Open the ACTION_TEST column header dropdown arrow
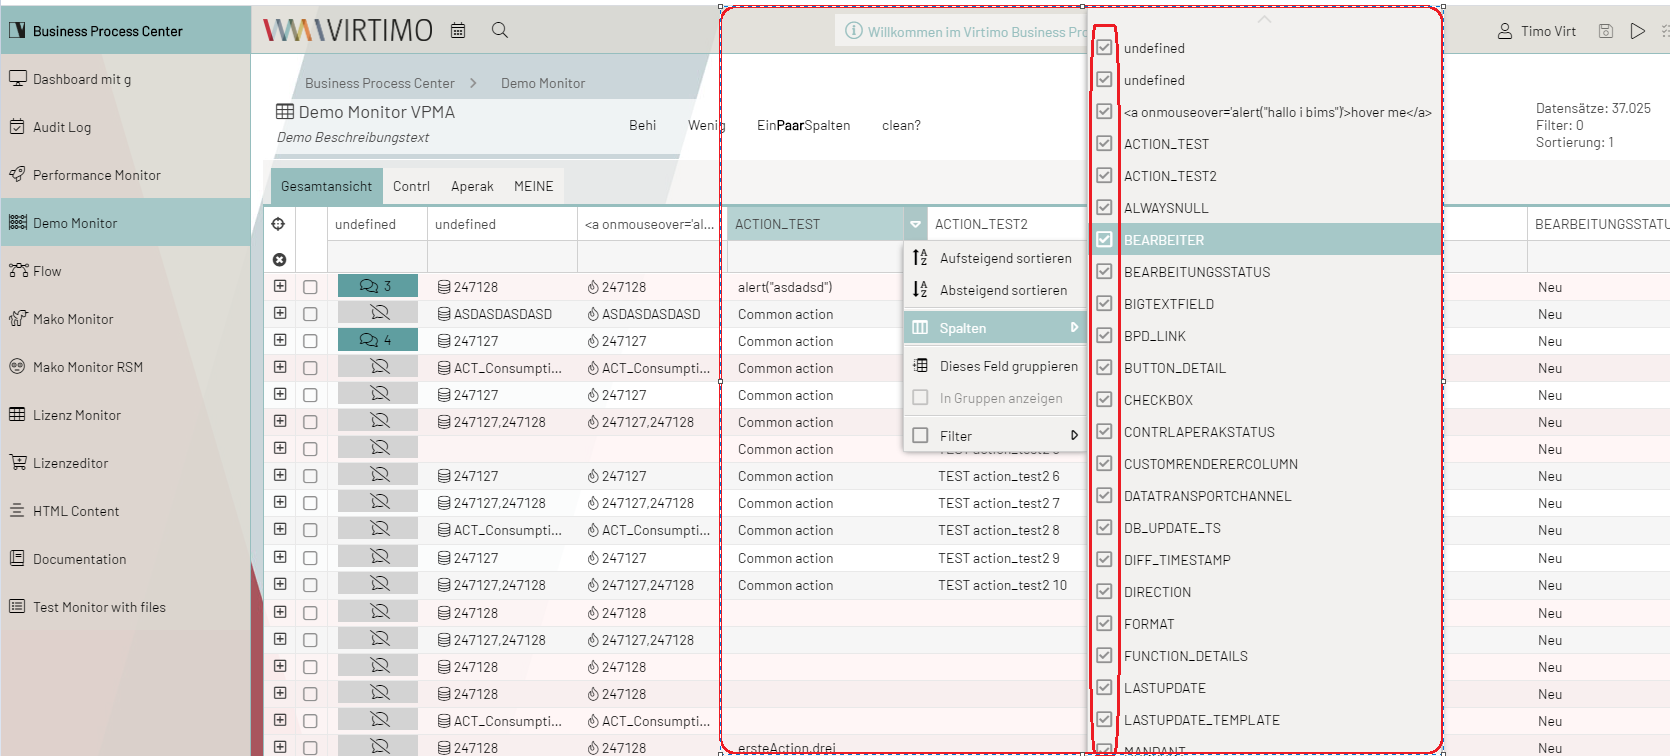 point(915,225)
